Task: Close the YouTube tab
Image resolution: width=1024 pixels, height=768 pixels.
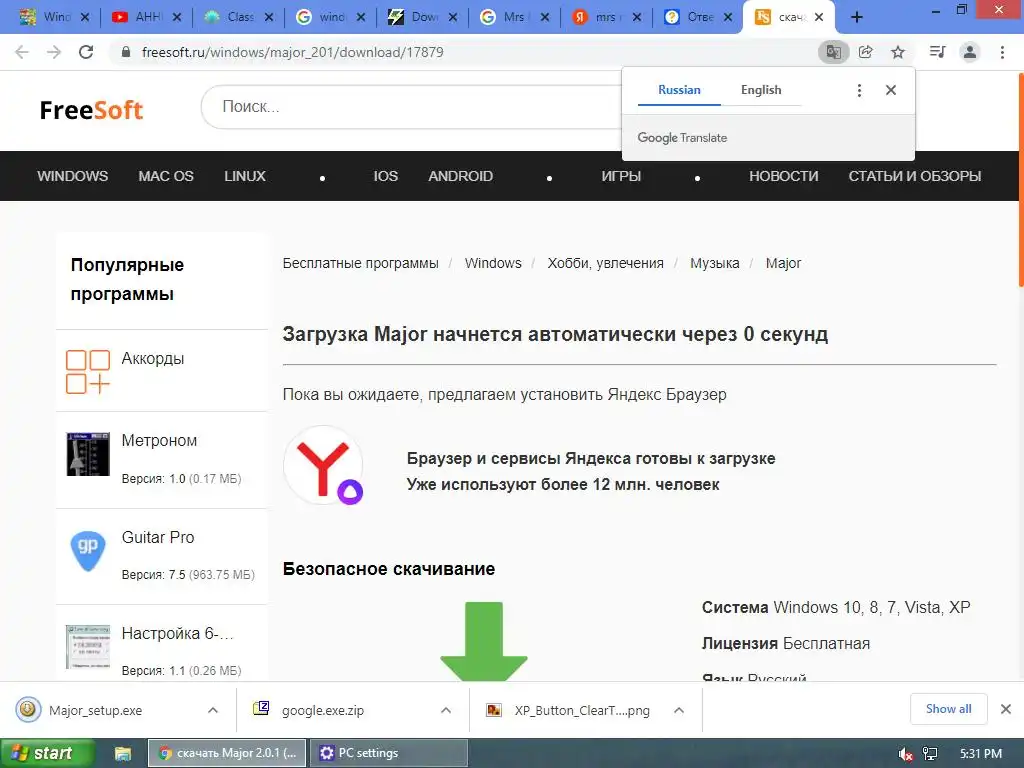Action: tap(177, 18)
